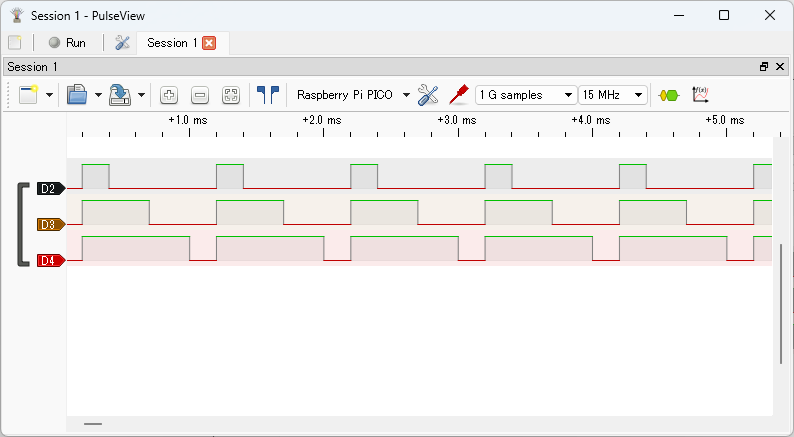This screenshot has height=437, width=794.
Task: Click the +4.0 ms ruler mark
Action: point(591,120)
